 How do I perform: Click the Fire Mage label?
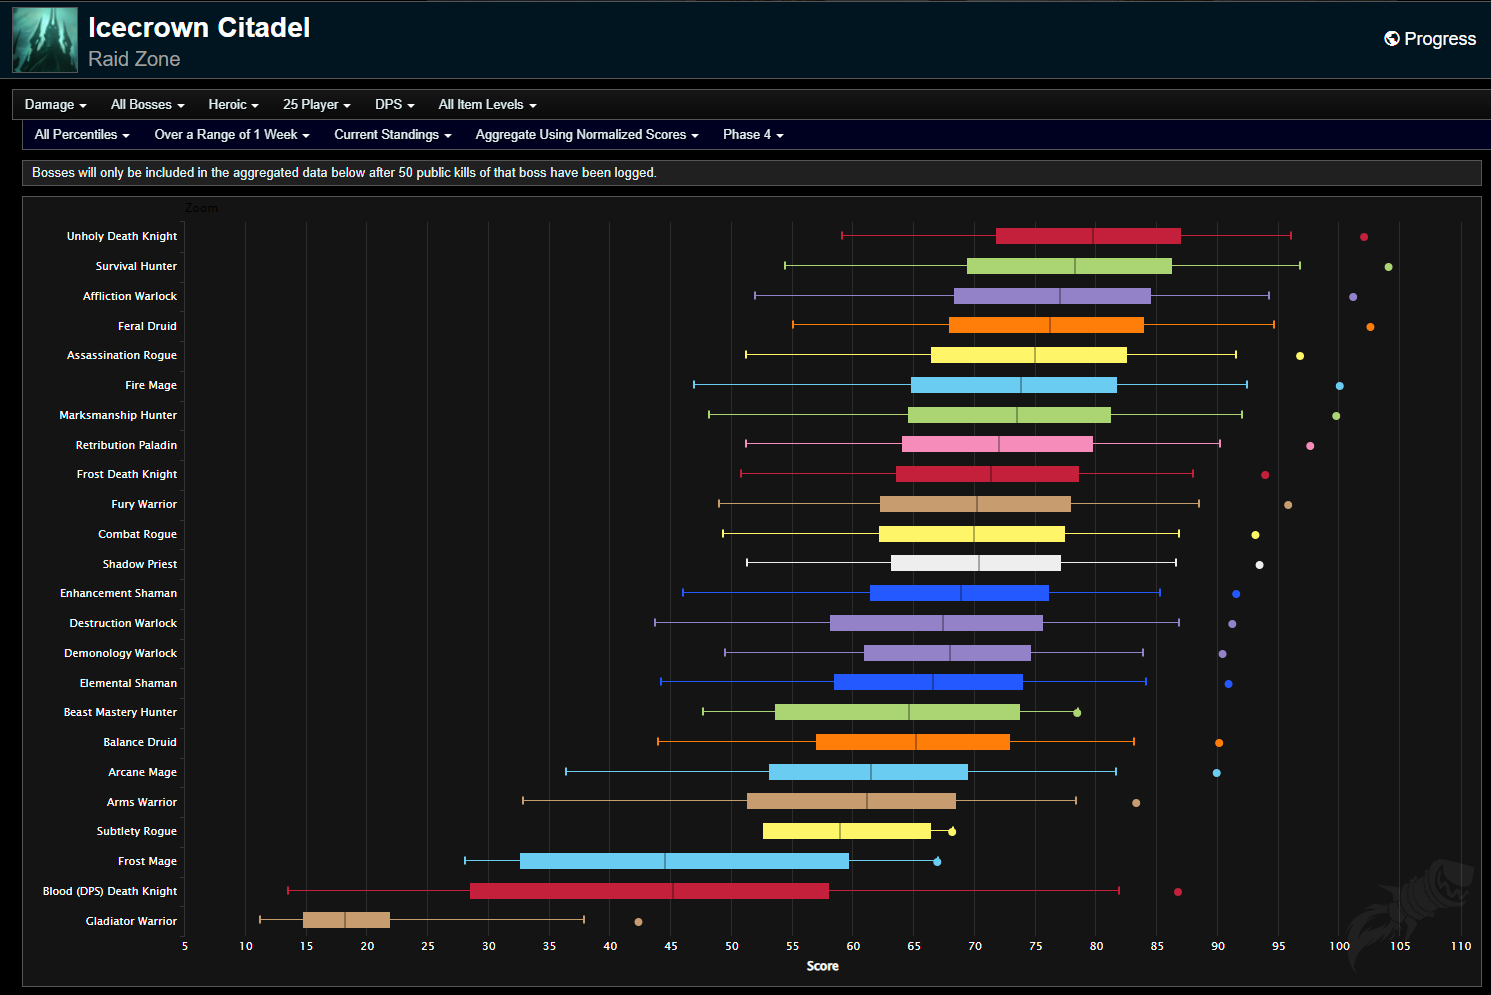point(151,386)
